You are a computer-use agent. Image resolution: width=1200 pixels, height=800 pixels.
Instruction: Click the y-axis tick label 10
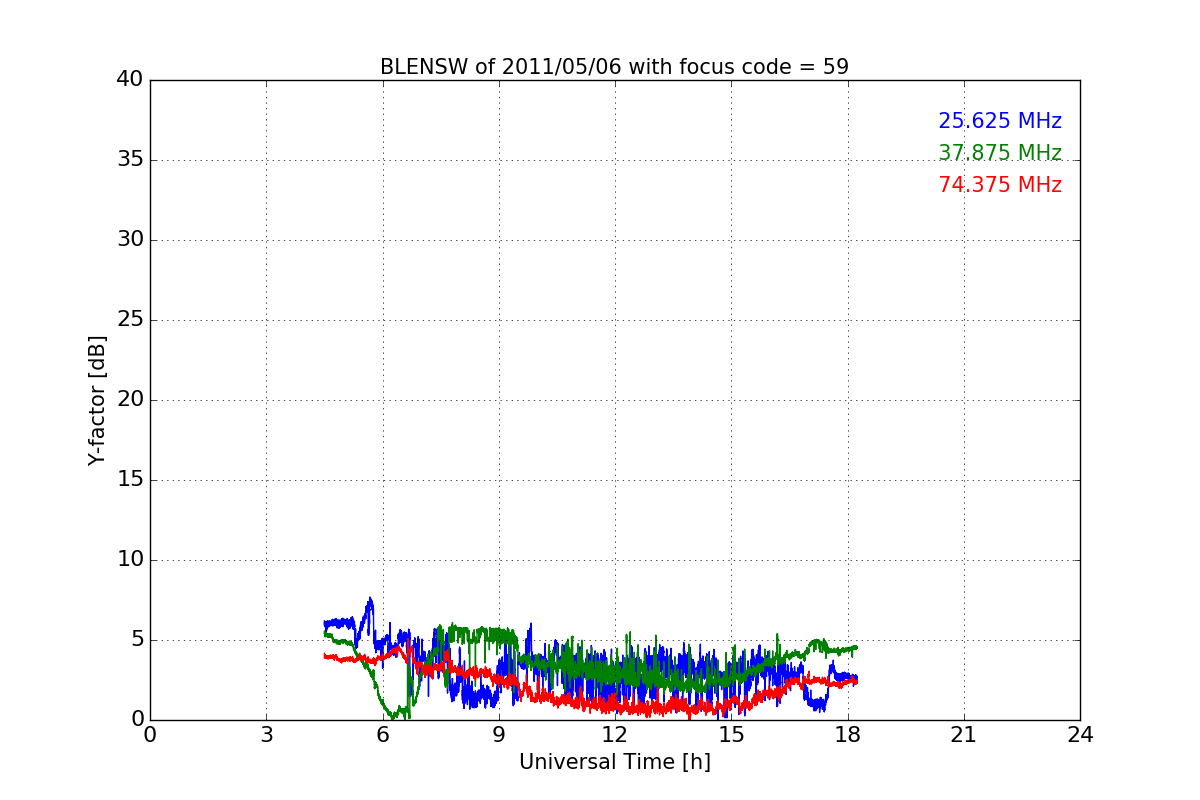click(x=130, y=560)
